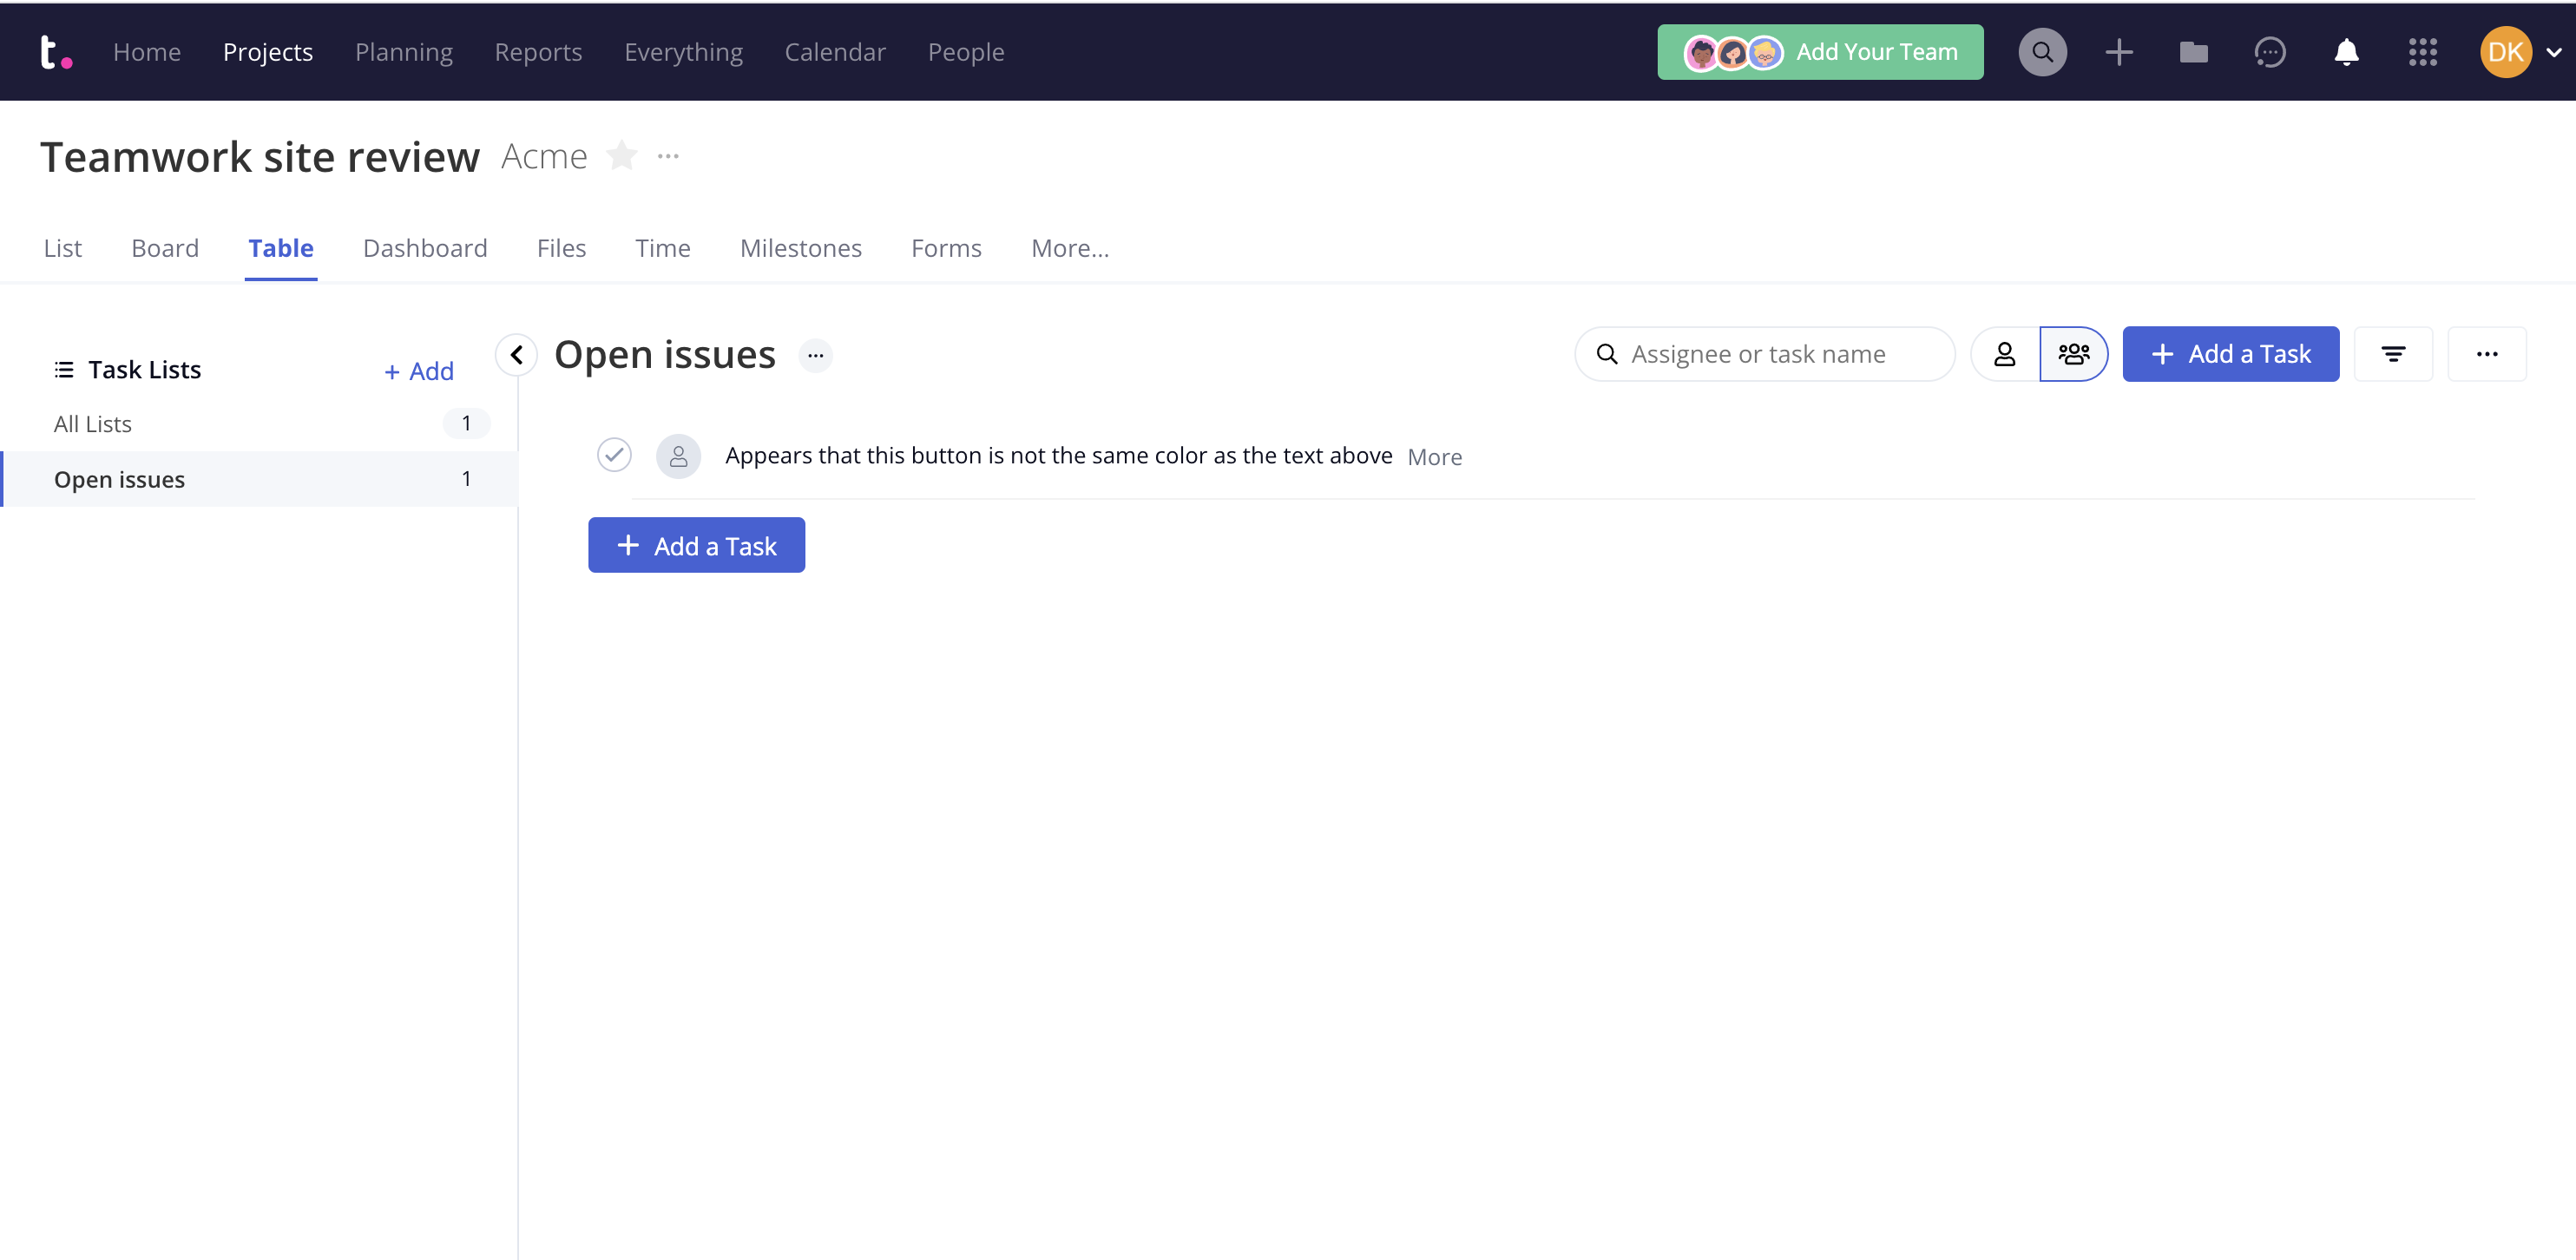Star the Teamwork site review project

click(x=622, y=156)
